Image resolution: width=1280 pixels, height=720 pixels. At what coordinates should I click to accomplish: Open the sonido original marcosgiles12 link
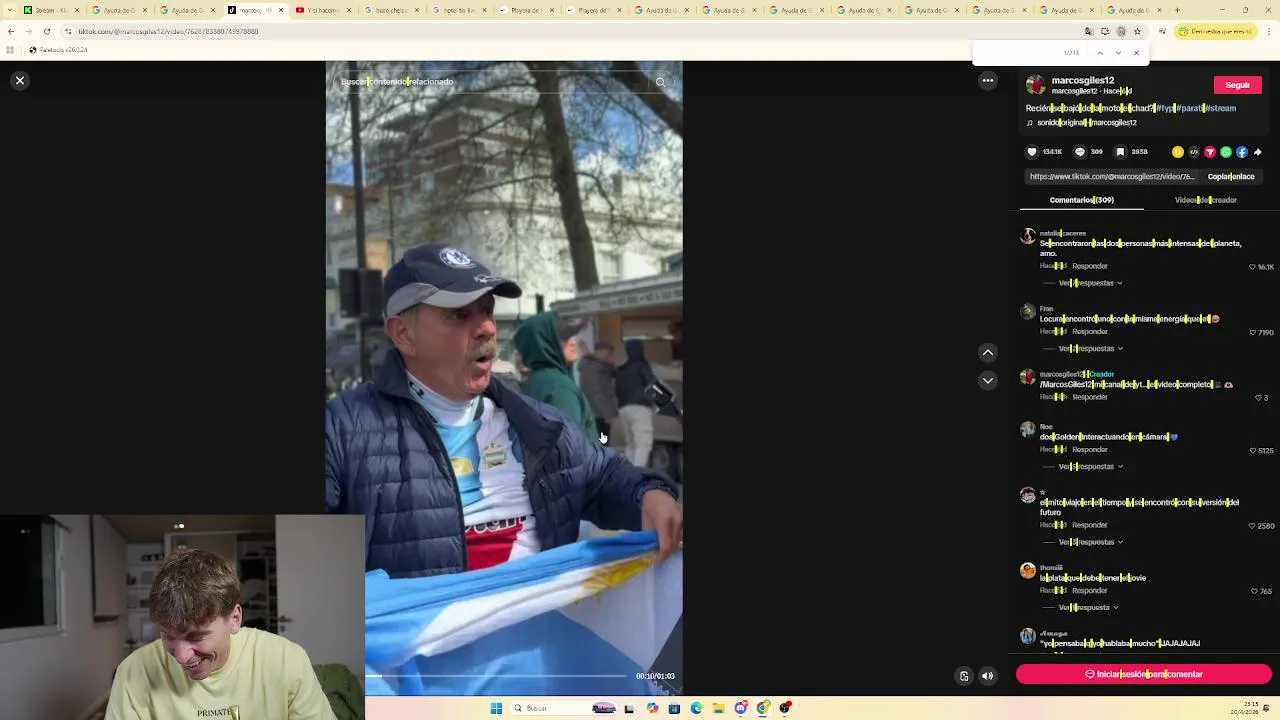click(x=1086, y=123)
